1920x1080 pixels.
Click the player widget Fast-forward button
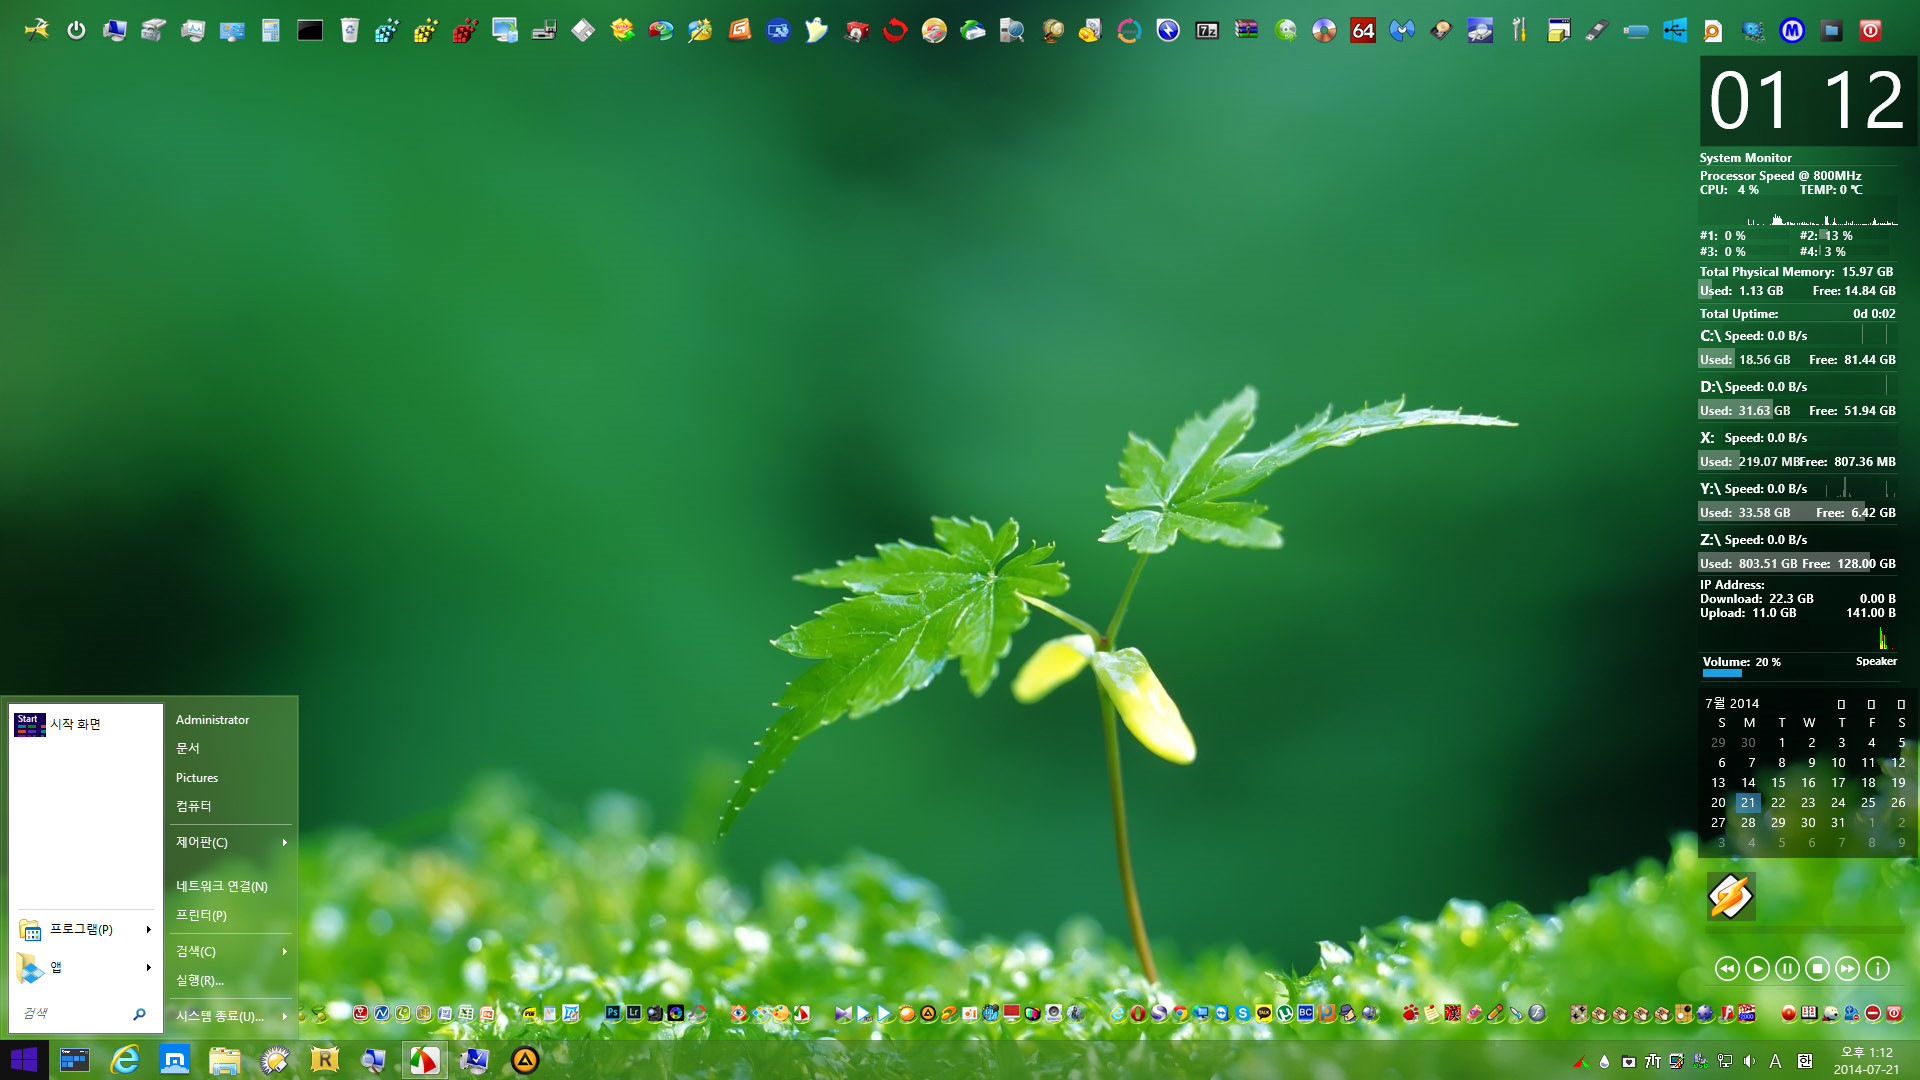tap(1847, 968)
